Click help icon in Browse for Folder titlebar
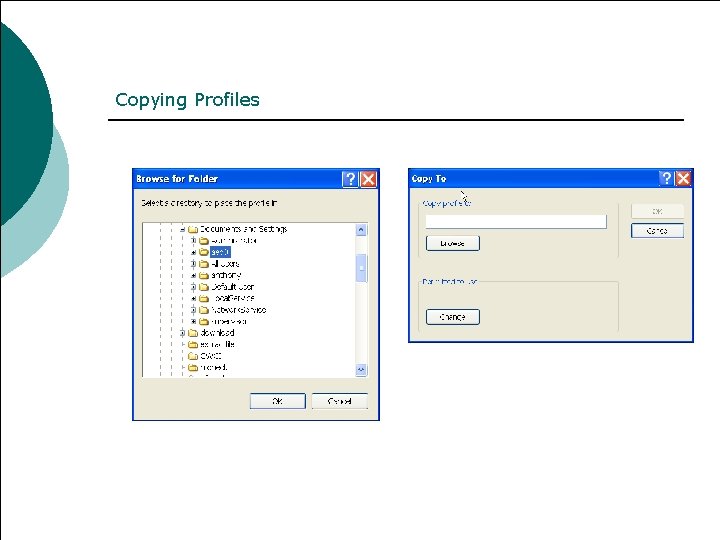Image resolution: width=720 pixels, height=540 pixels. [350, 179]
